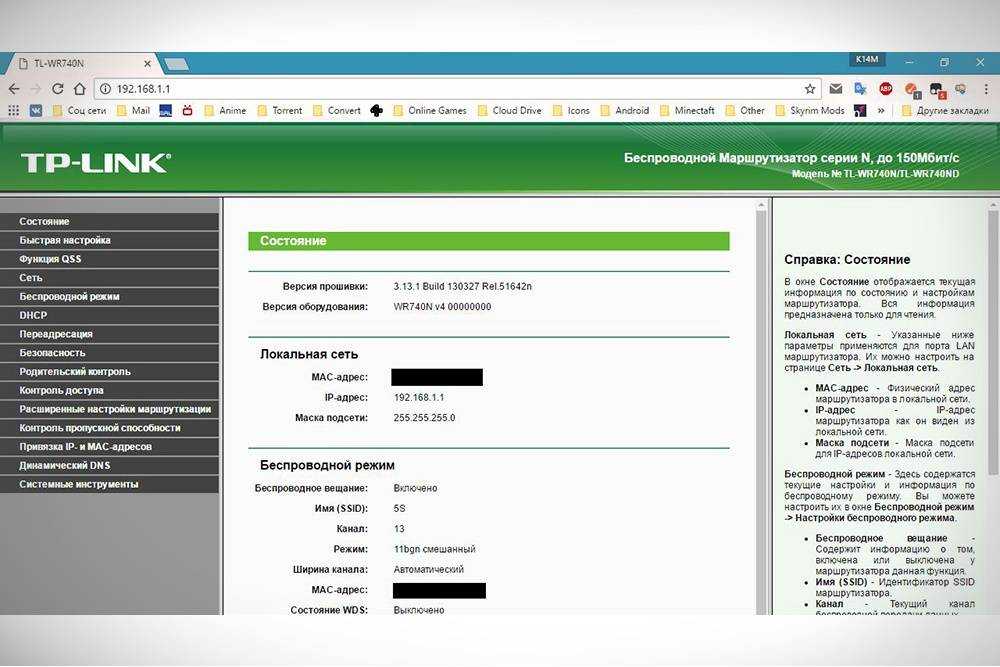Click the AdBlock Plus extension icon
This screenshot has width=1000, height=667.
(x=886, y=89)
